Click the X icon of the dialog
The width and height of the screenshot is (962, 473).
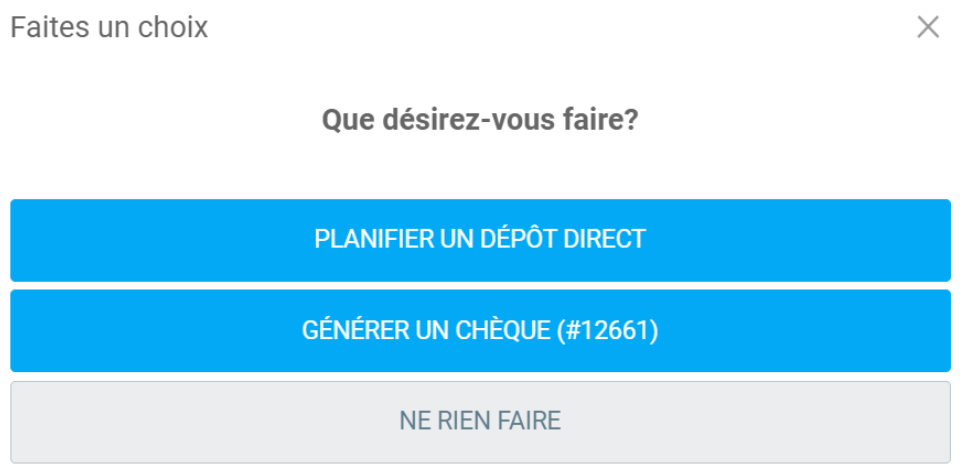pyautogui.click(x=928, y=27)
